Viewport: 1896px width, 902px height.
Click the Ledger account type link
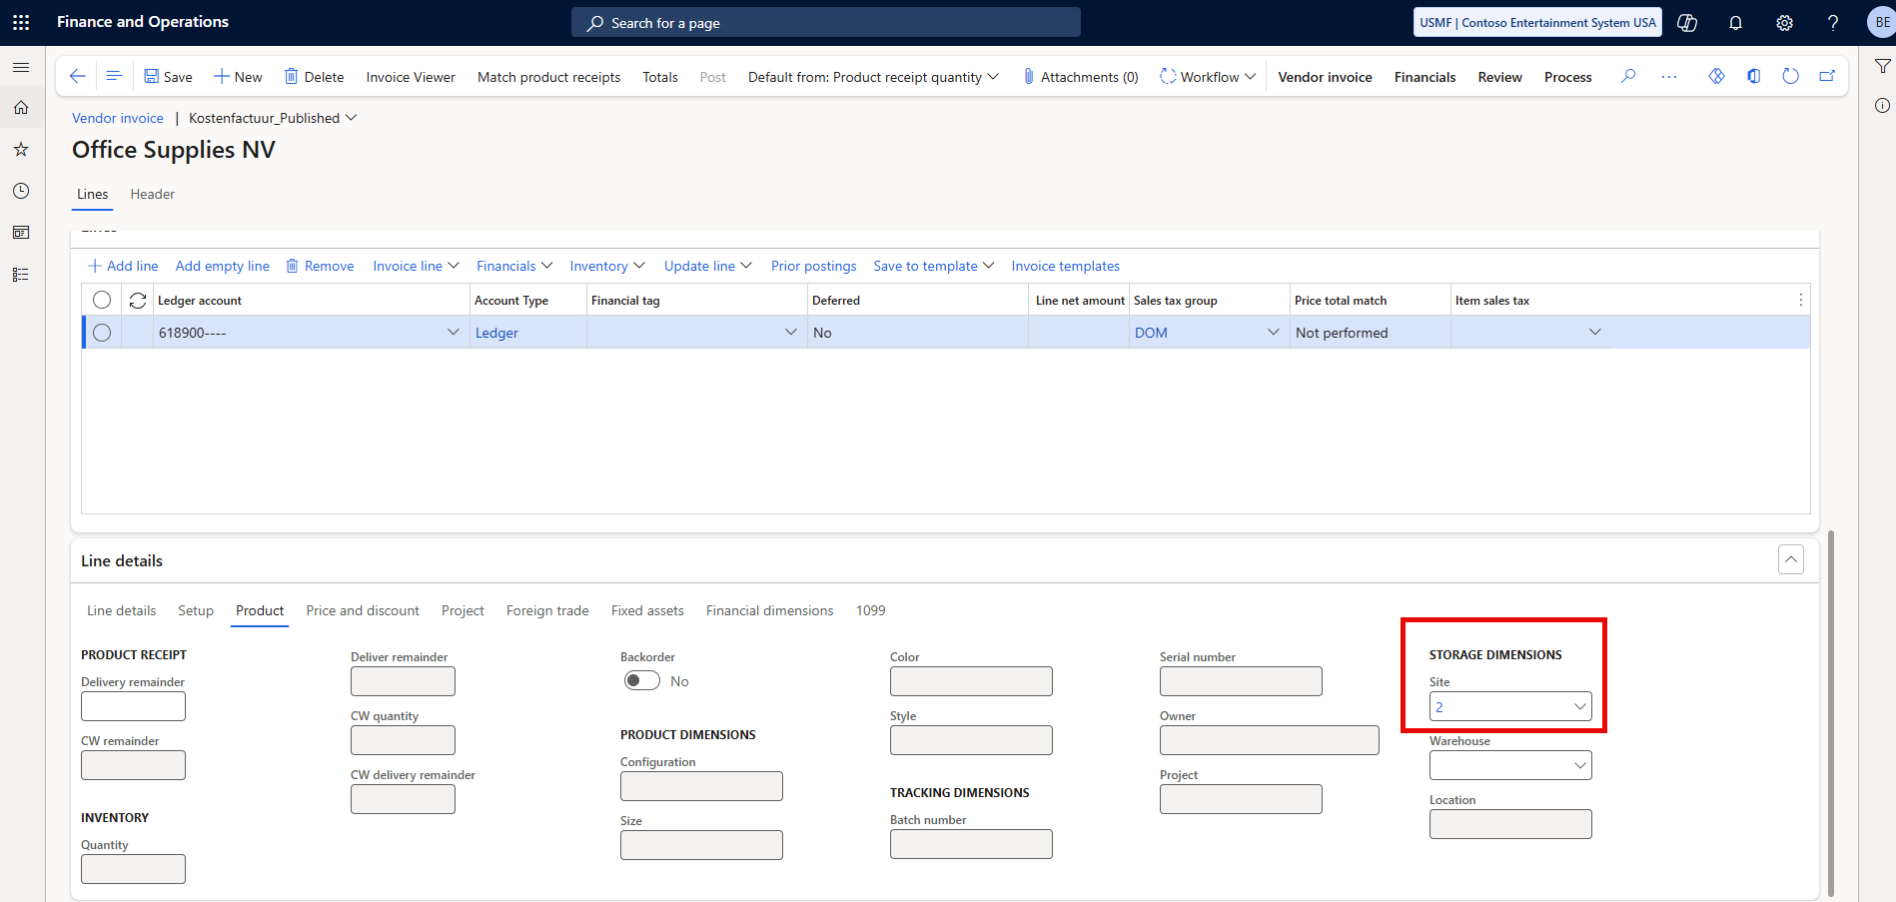coord(497,333)
